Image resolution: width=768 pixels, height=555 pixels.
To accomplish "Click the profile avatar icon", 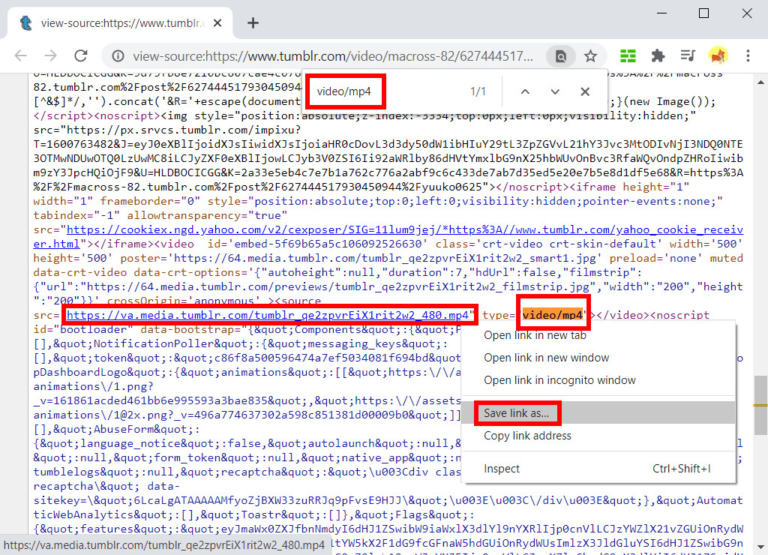I will (x=718, y=56).
